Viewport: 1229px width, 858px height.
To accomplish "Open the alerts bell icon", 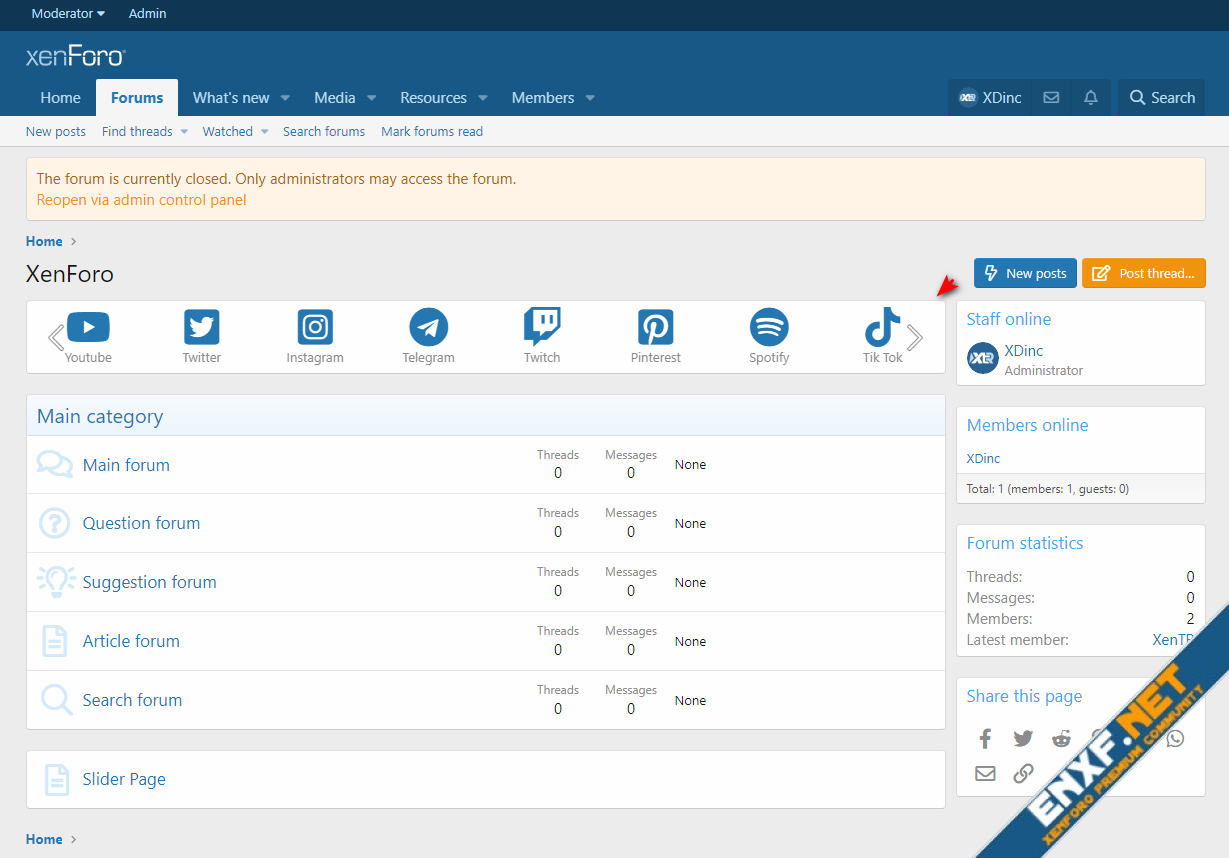I will click(1091, 98).
